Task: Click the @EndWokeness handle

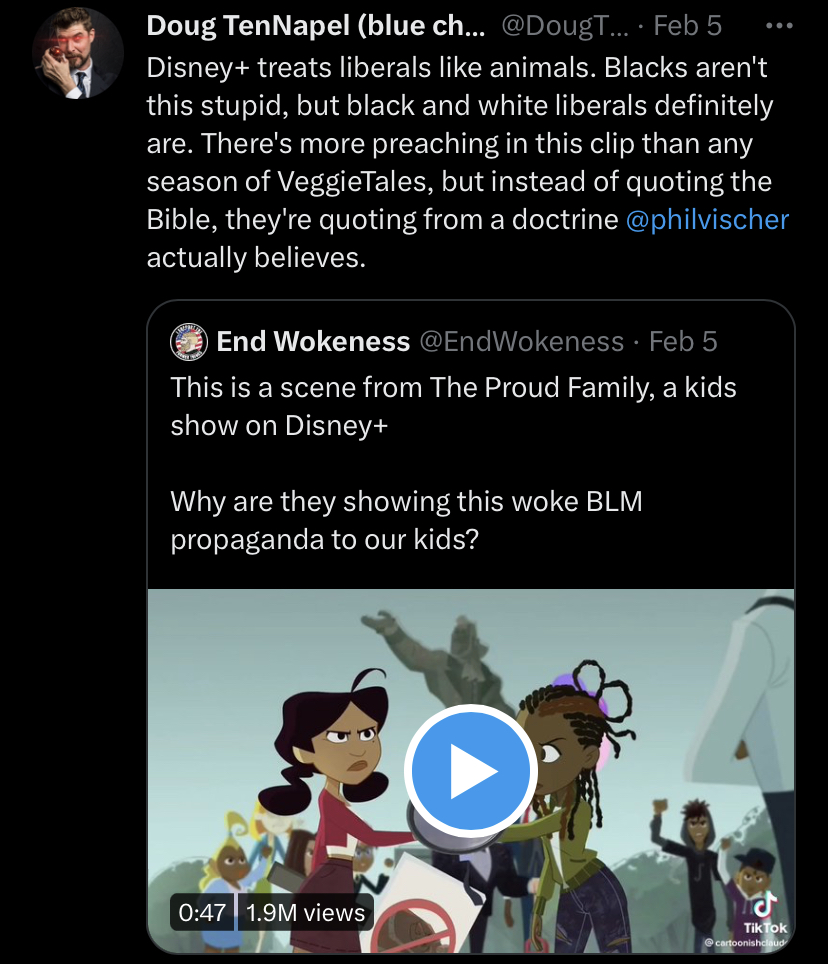Action: (521, 341)
